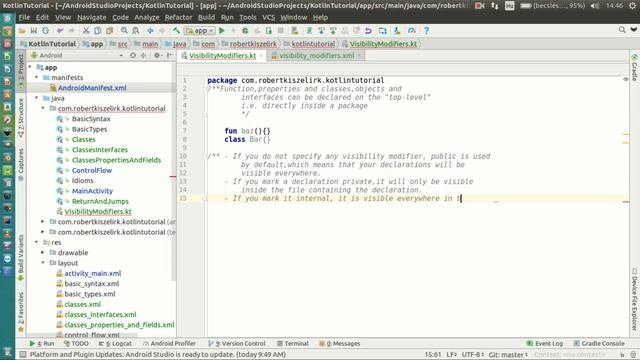This screenshot has height=360, width=640.
Task: Select activity_main.xml in layout folder
Action: tap(93, 273)
